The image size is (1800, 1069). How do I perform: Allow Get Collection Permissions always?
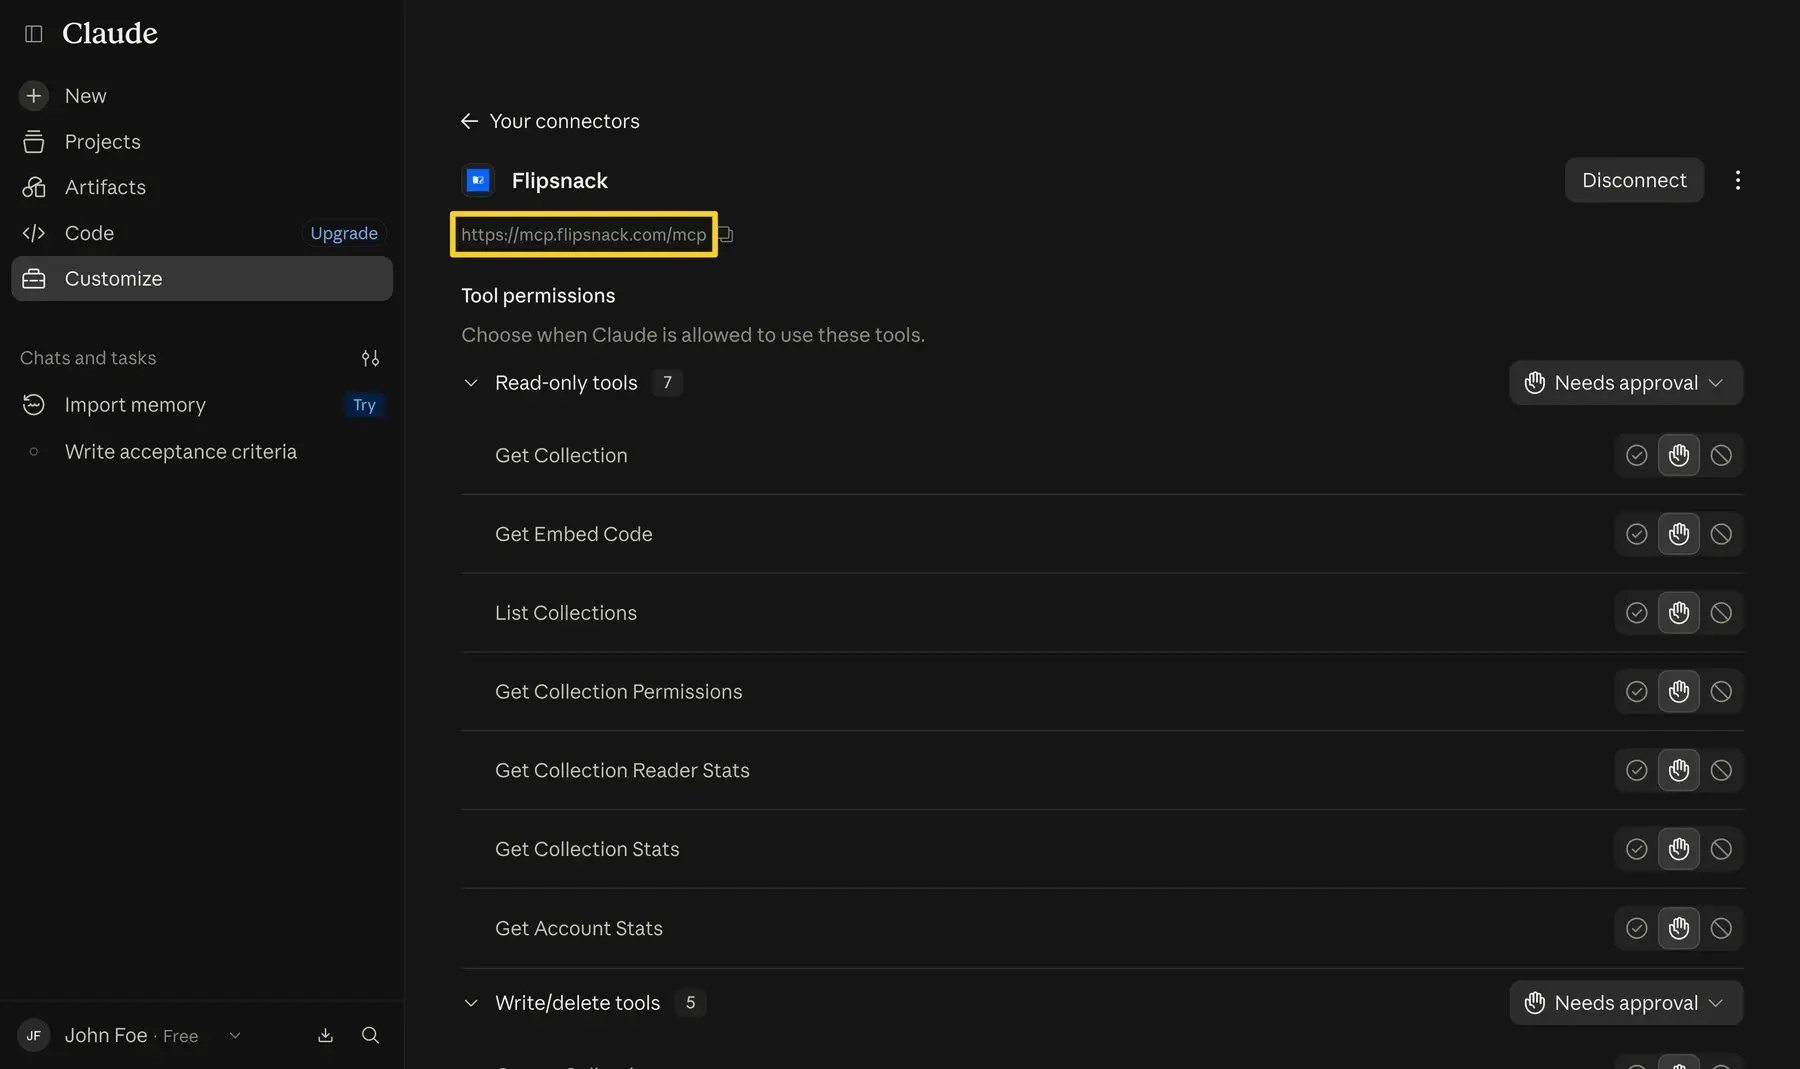click(x=1637, y=692)
